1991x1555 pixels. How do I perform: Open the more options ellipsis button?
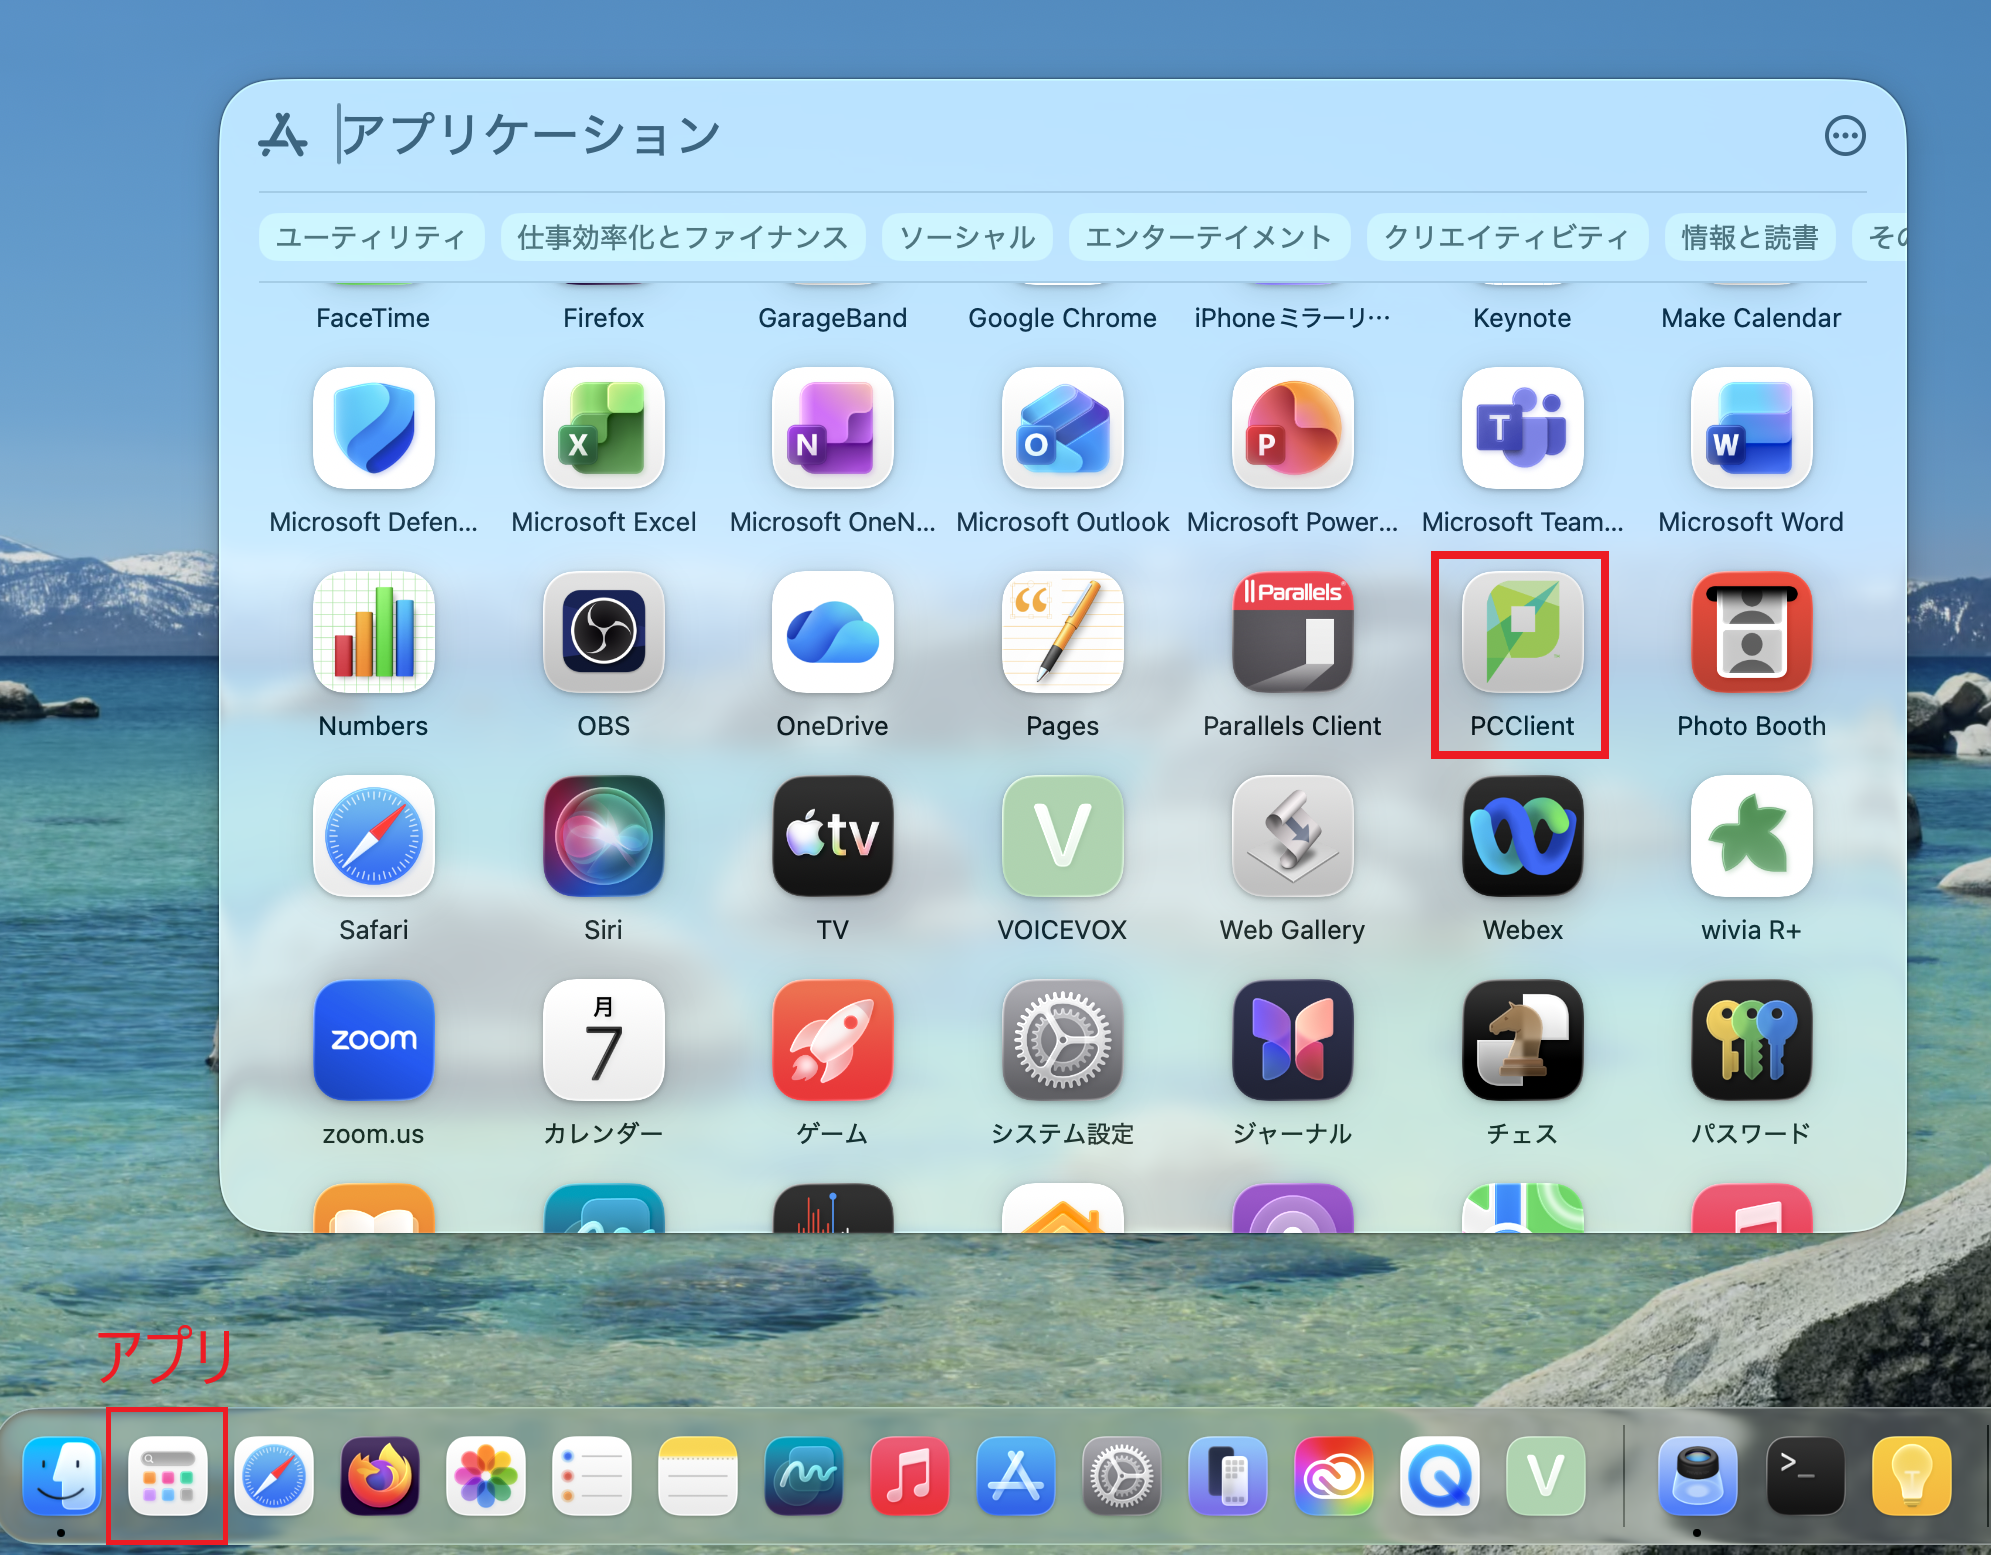1845,135
